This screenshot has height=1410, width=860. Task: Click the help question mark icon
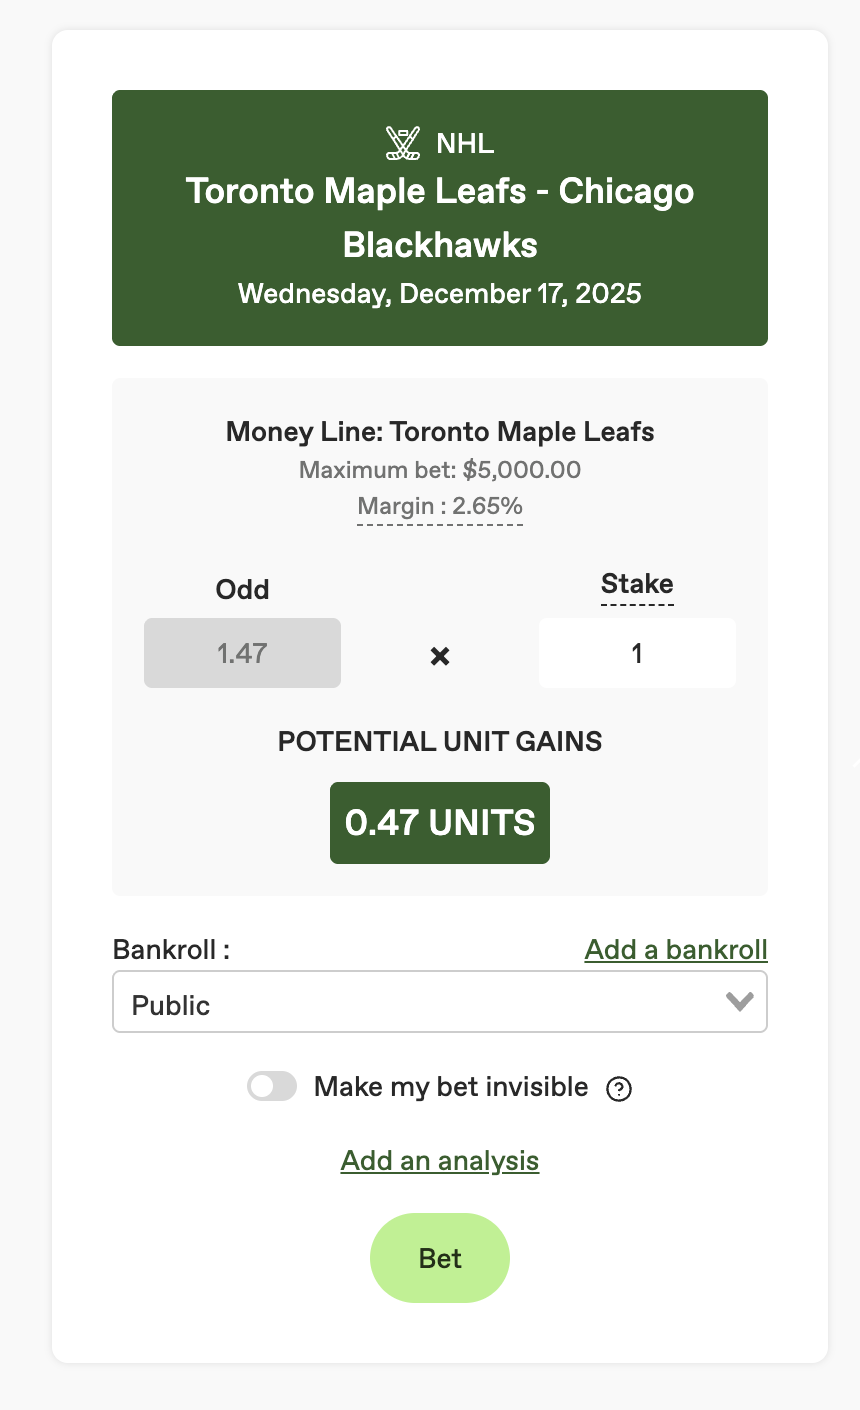tap(619, 1088)
